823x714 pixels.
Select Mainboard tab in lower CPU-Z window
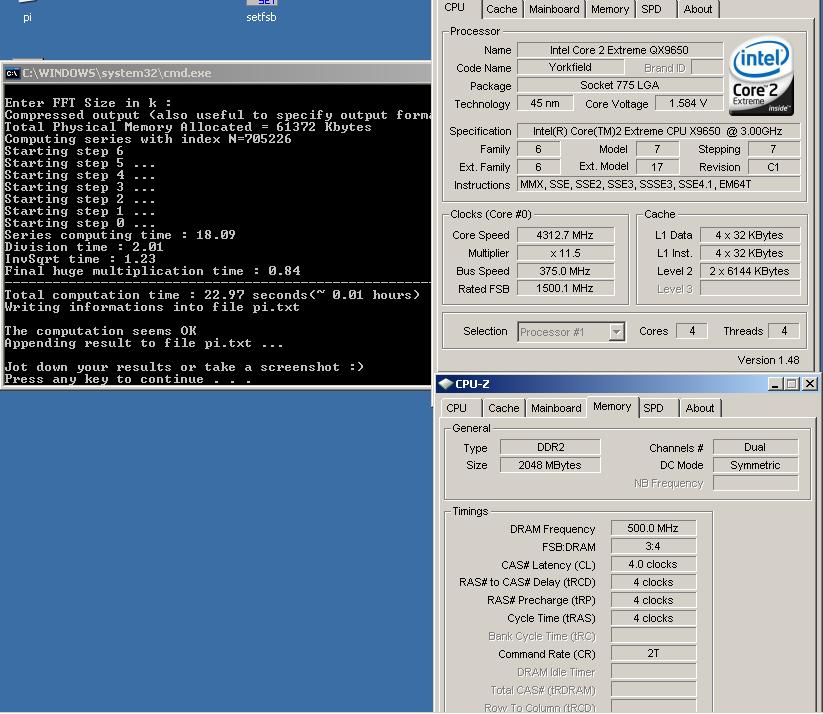(556, 408)
